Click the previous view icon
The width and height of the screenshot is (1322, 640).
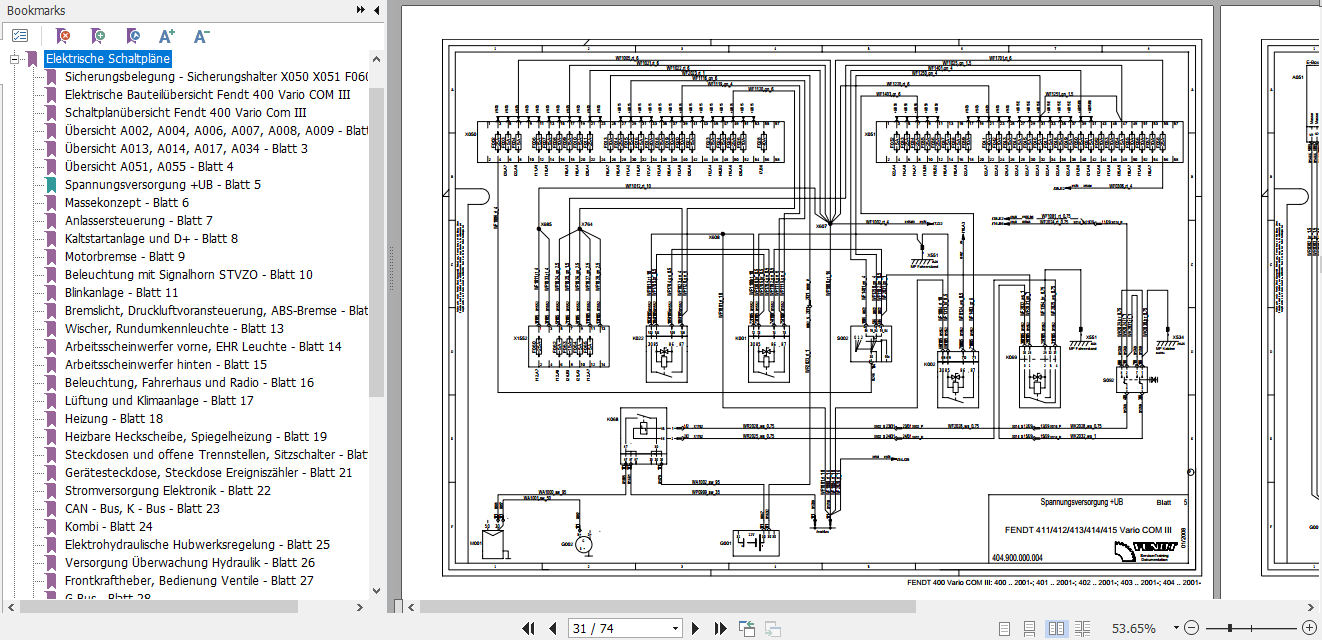(x=747, y=628)
